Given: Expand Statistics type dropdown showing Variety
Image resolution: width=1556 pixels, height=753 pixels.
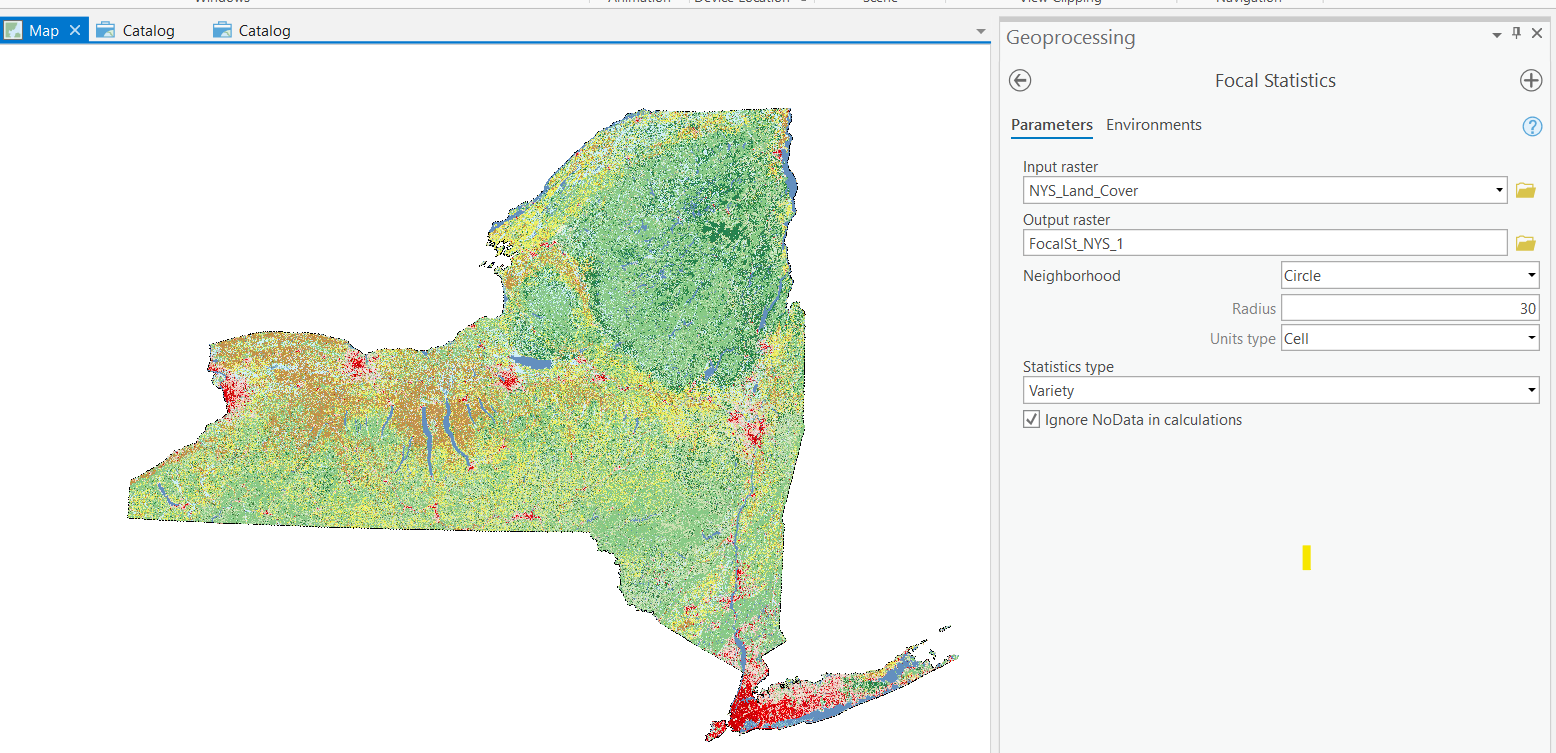Looking at the screenshot, I should point(1531,391).
